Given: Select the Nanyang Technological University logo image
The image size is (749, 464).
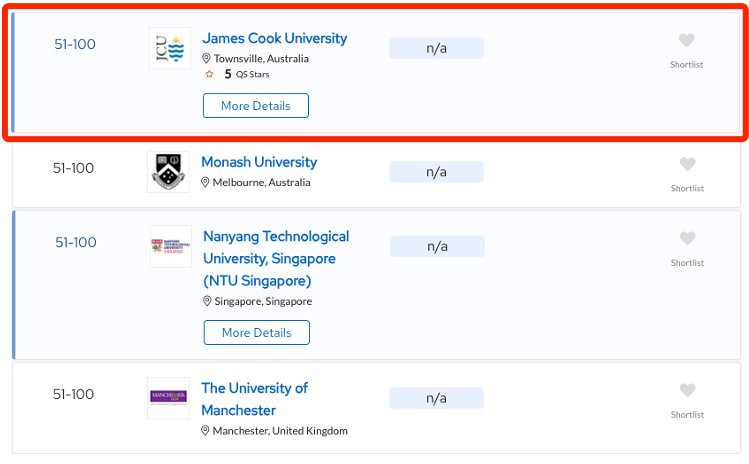Looking at the screenshot, I should tap(171, 246).
